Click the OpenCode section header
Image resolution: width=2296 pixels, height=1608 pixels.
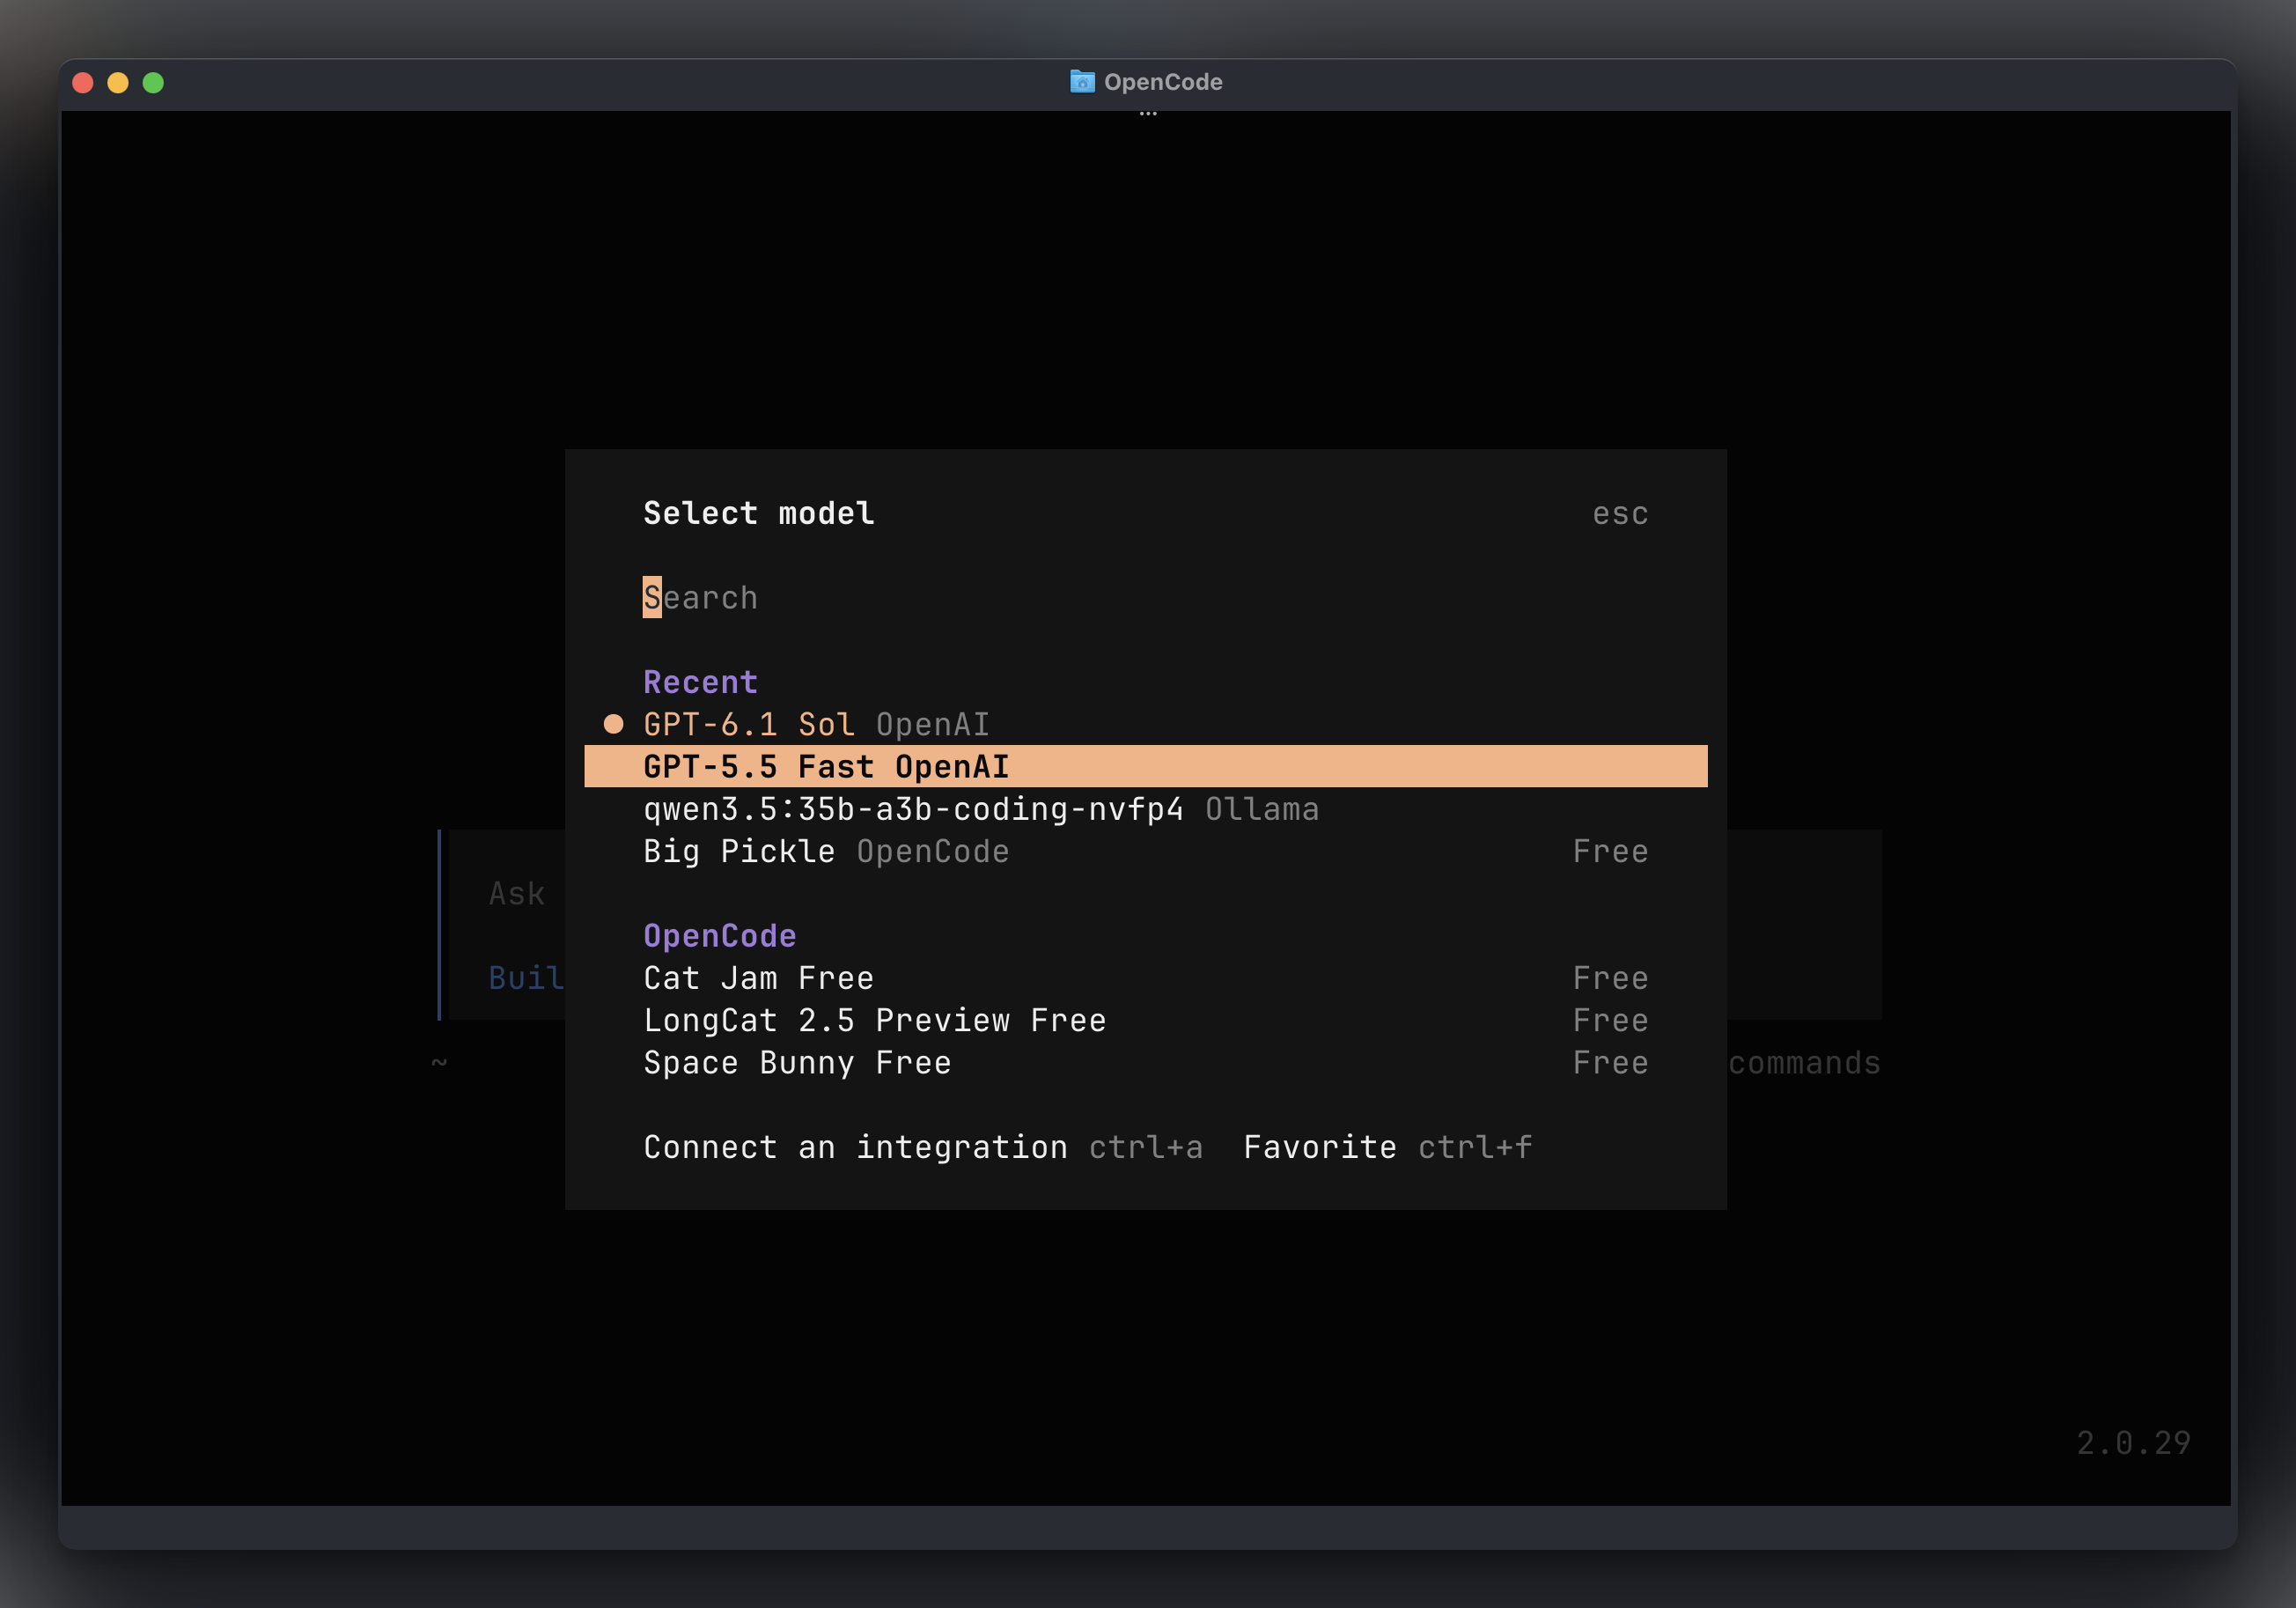tap(720, 936)
